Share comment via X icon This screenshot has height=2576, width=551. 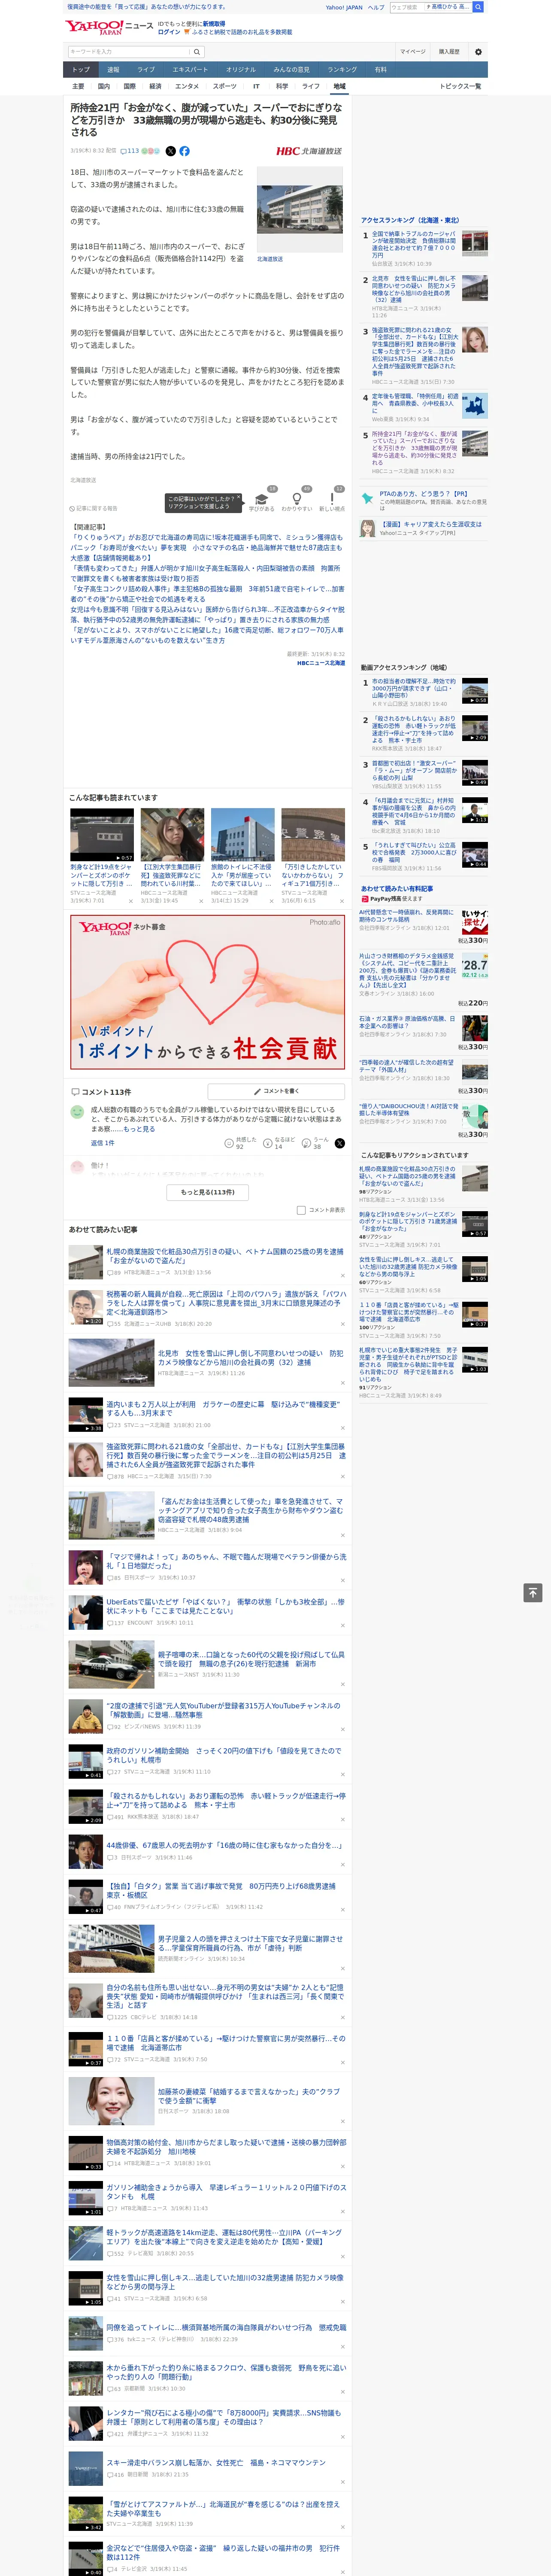(x=340, y=1142)
